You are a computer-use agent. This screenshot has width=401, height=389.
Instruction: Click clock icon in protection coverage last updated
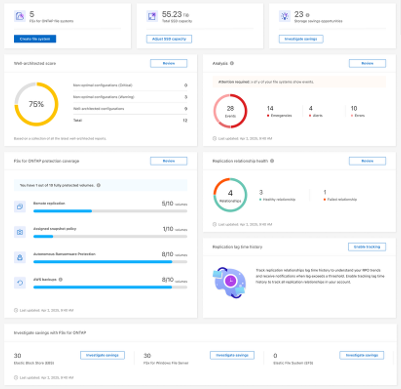(16, 310)
